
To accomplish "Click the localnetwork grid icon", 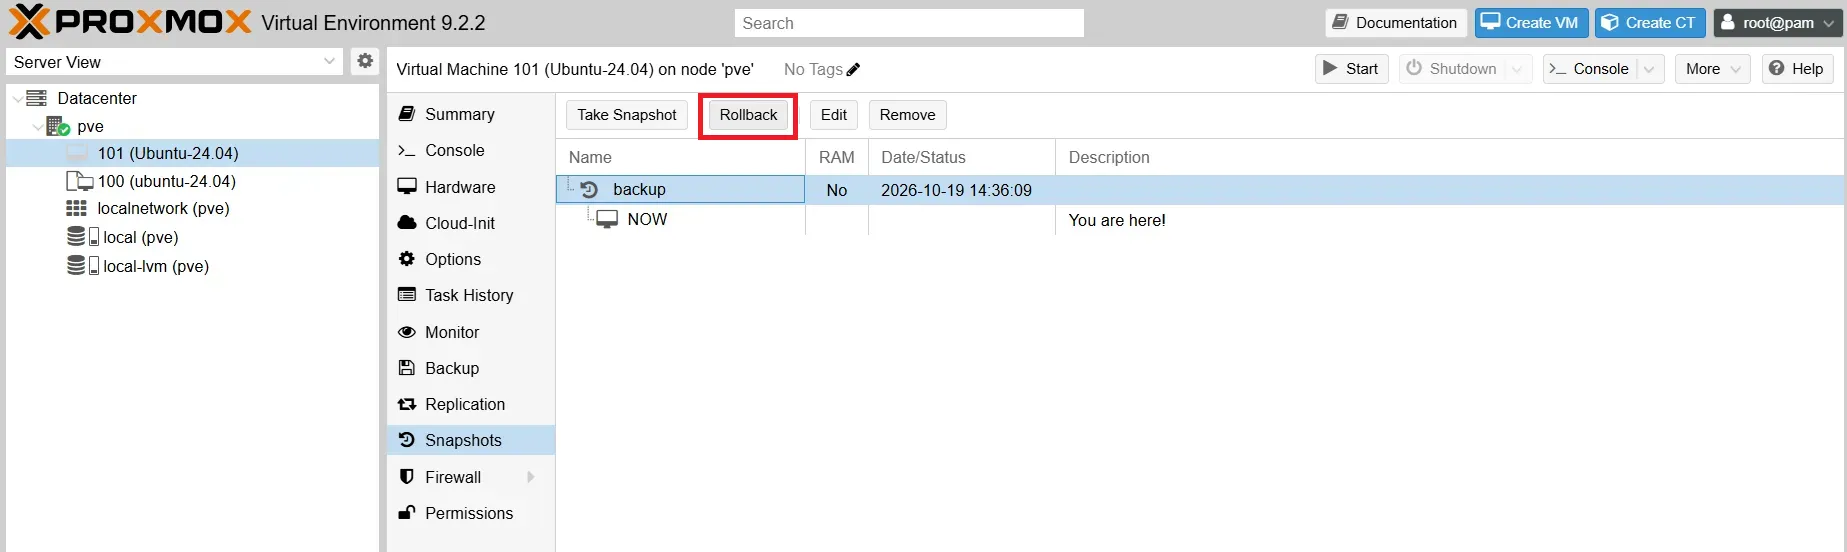I will (x=77, y=208).
